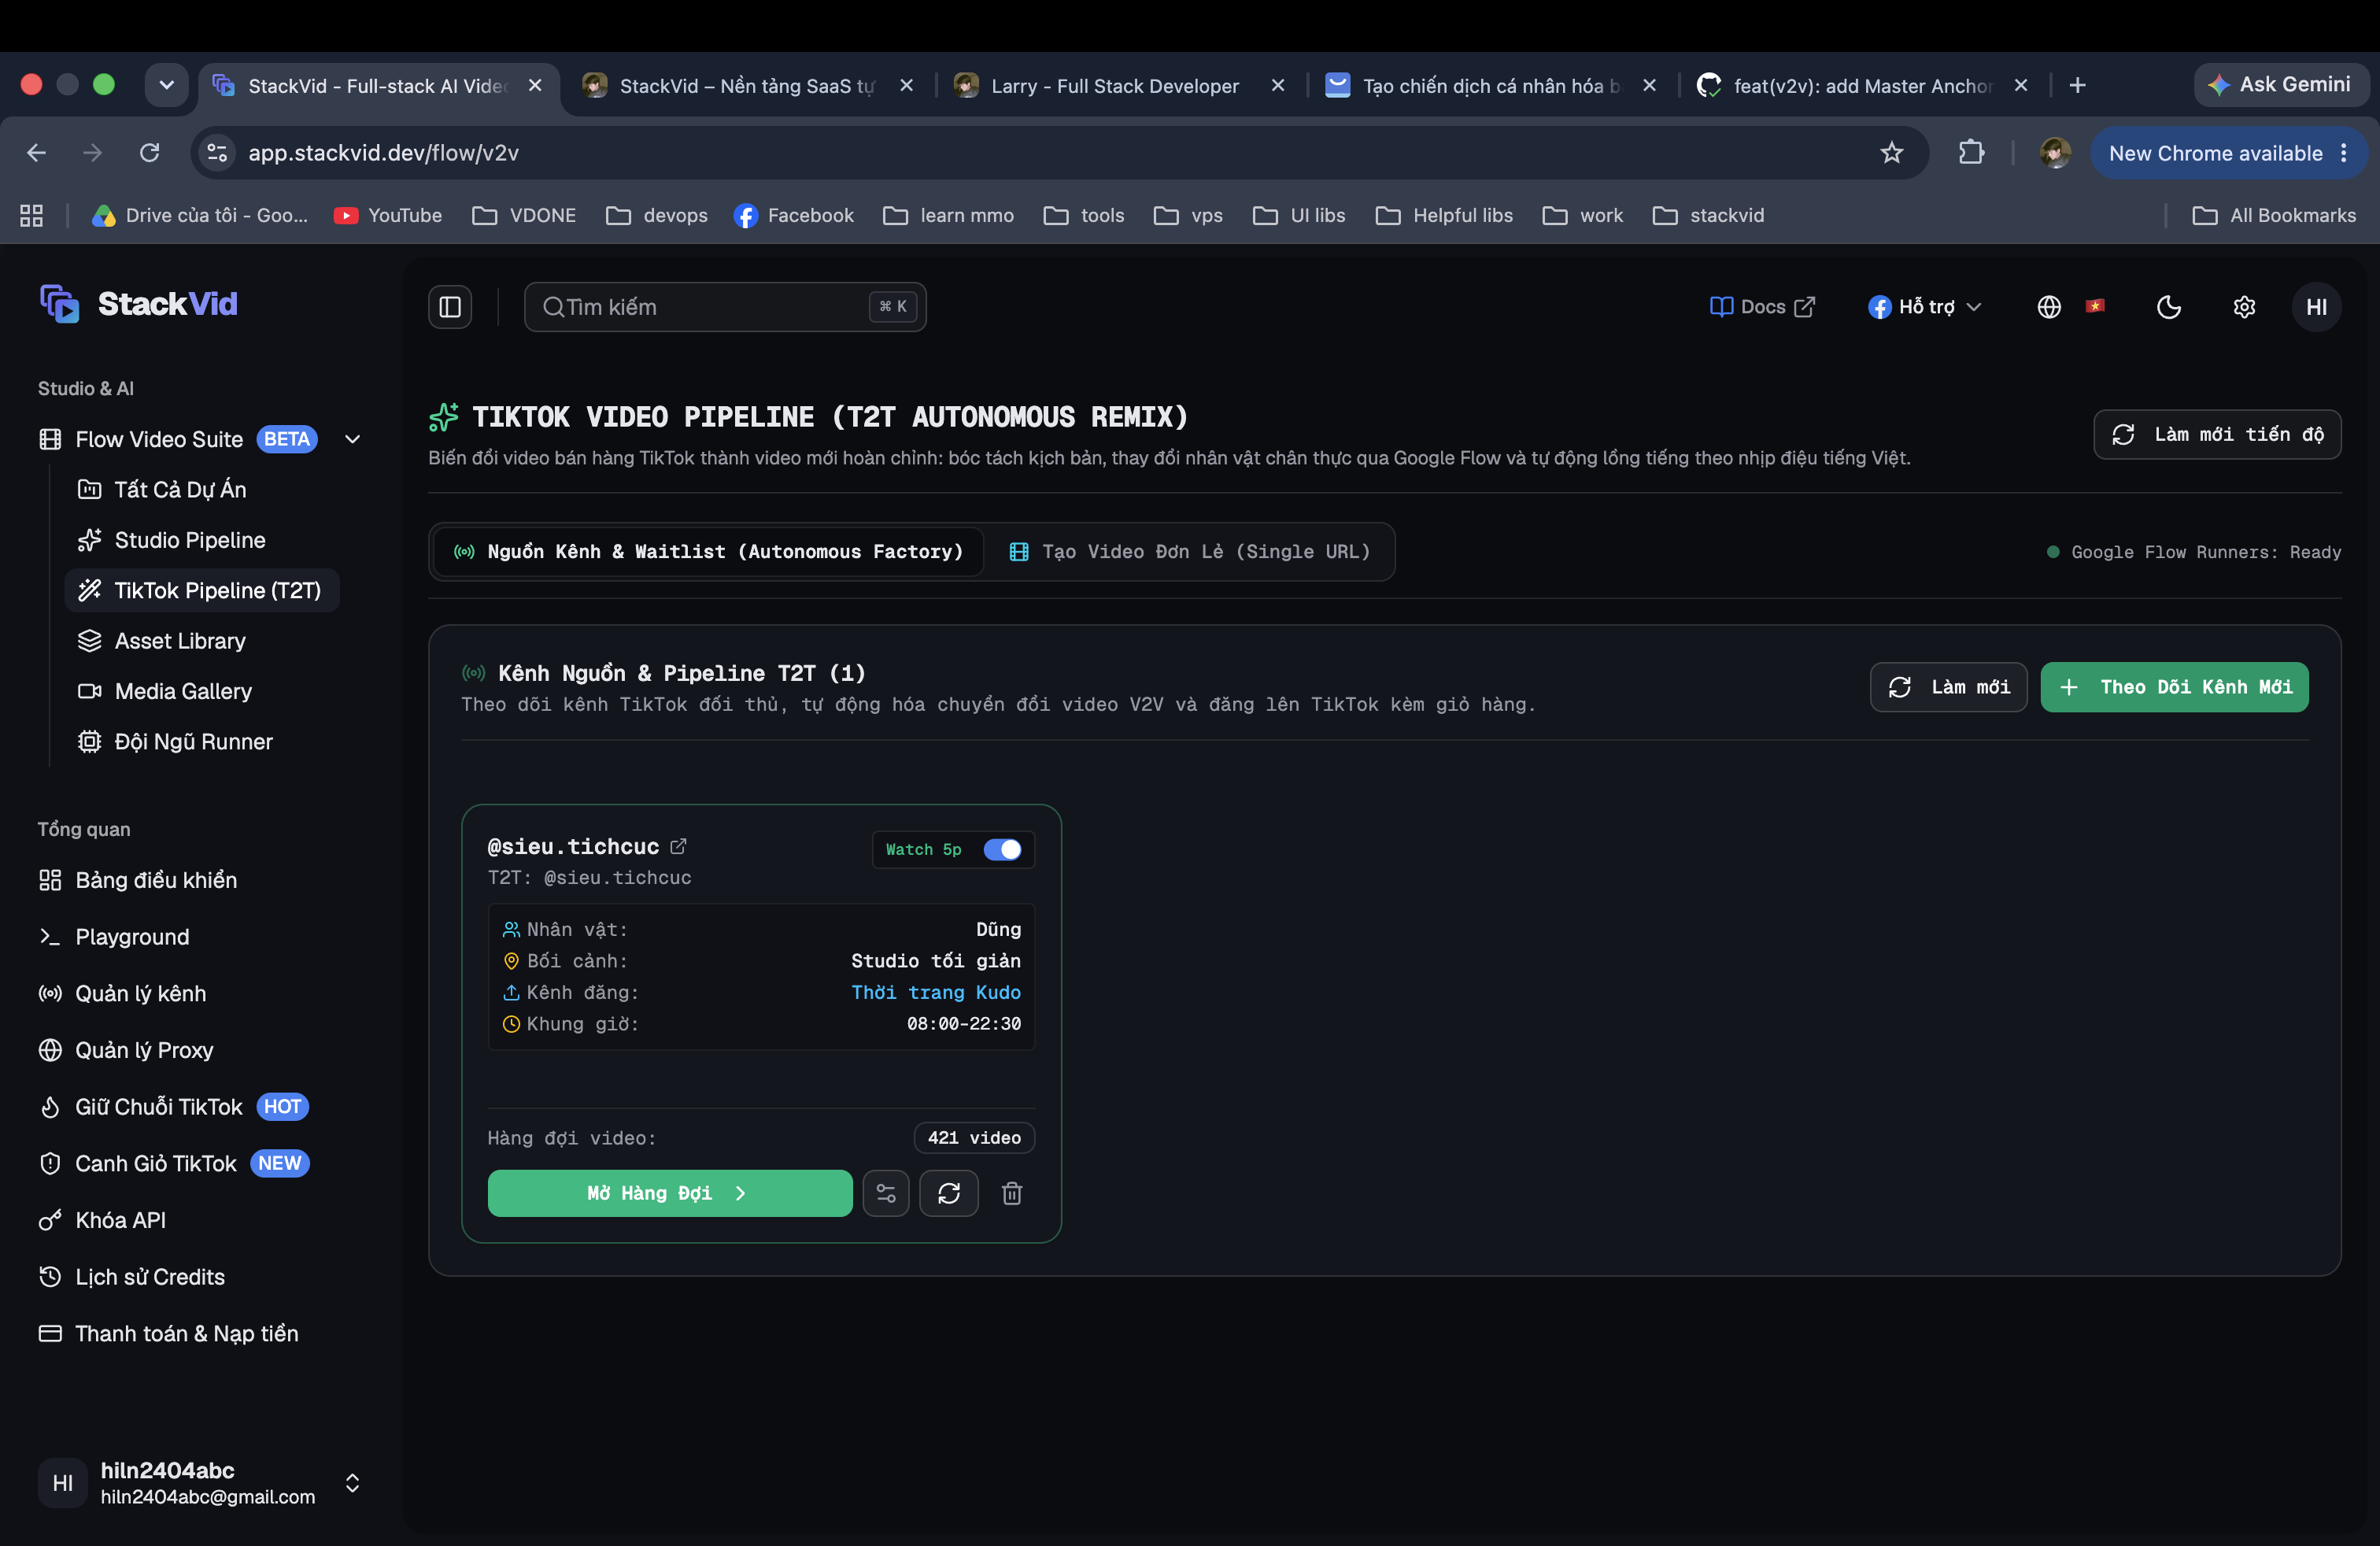Open the stackvid bookmarks folder
The height and width of the screenshot is (1546, 2380).
[x=1709, y=215]
